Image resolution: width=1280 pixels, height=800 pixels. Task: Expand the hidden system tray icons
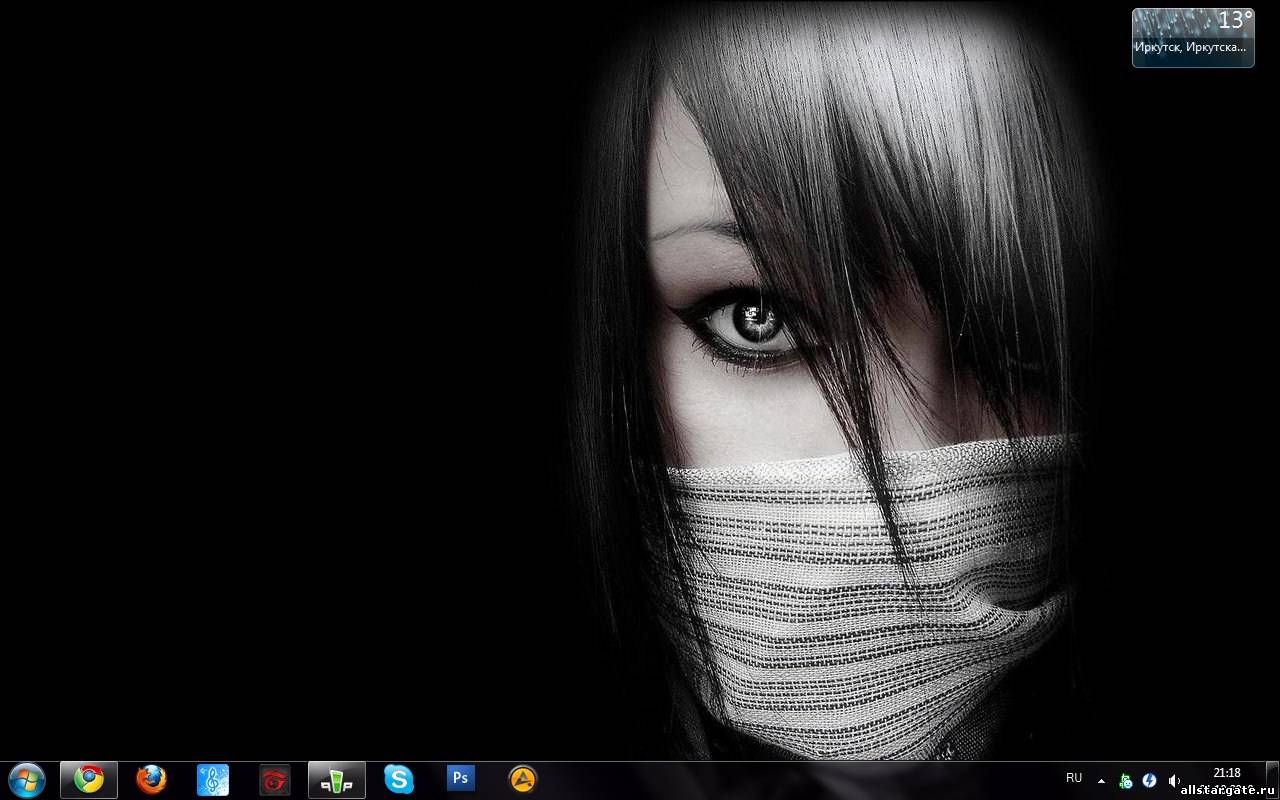point(1101,780)
